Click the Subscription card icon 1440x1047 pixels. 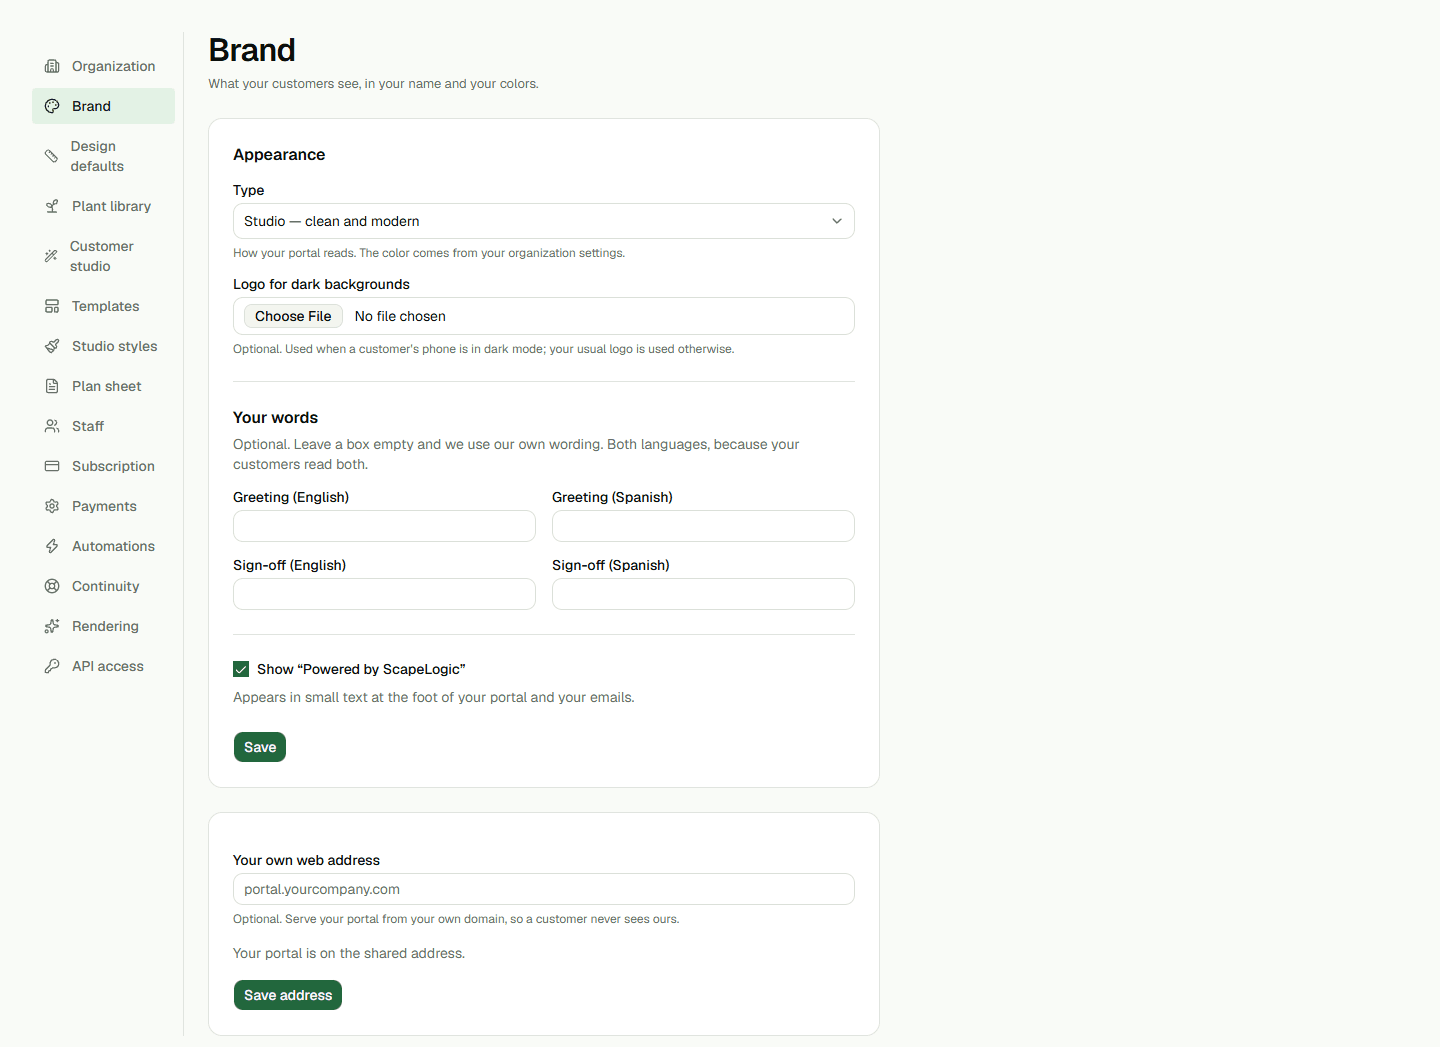point(52,466)
